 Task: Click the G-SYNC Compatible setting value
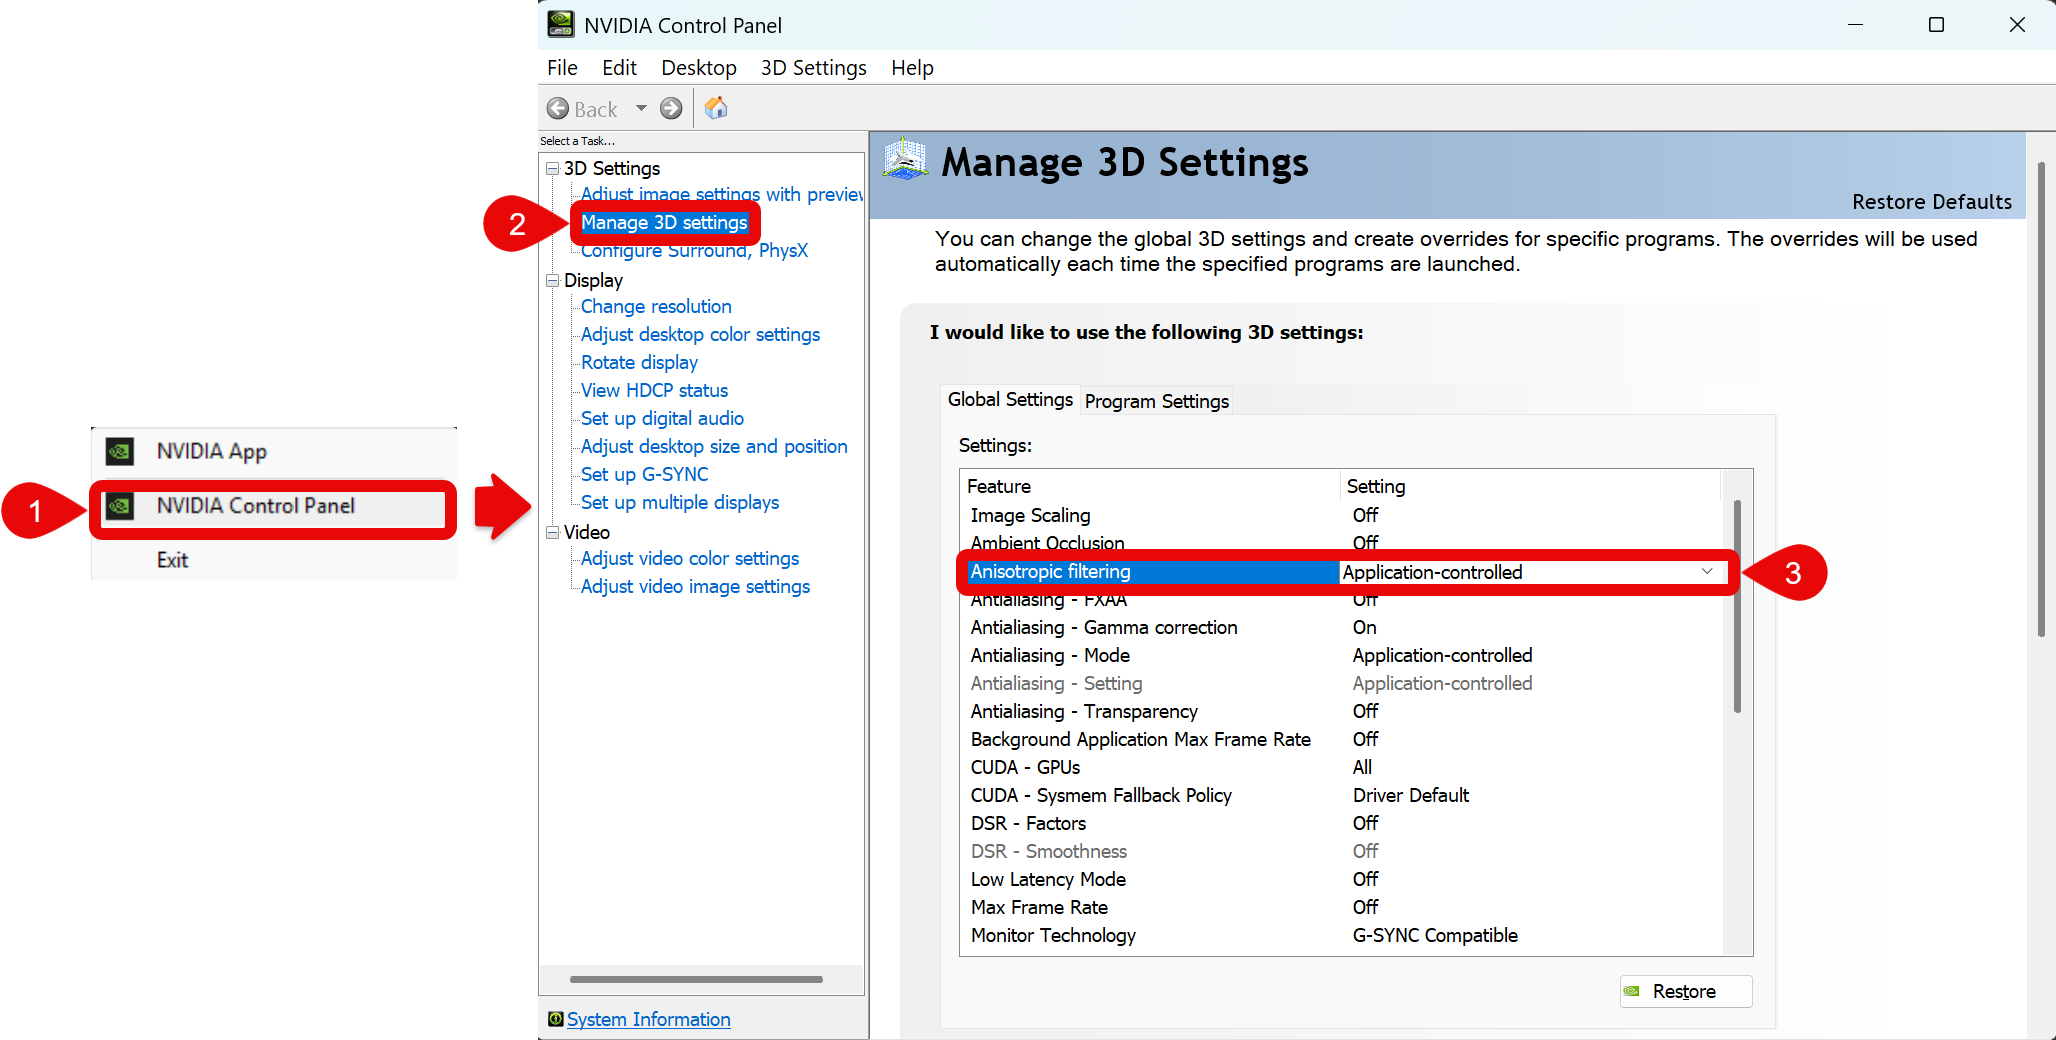pos(1435,935)
